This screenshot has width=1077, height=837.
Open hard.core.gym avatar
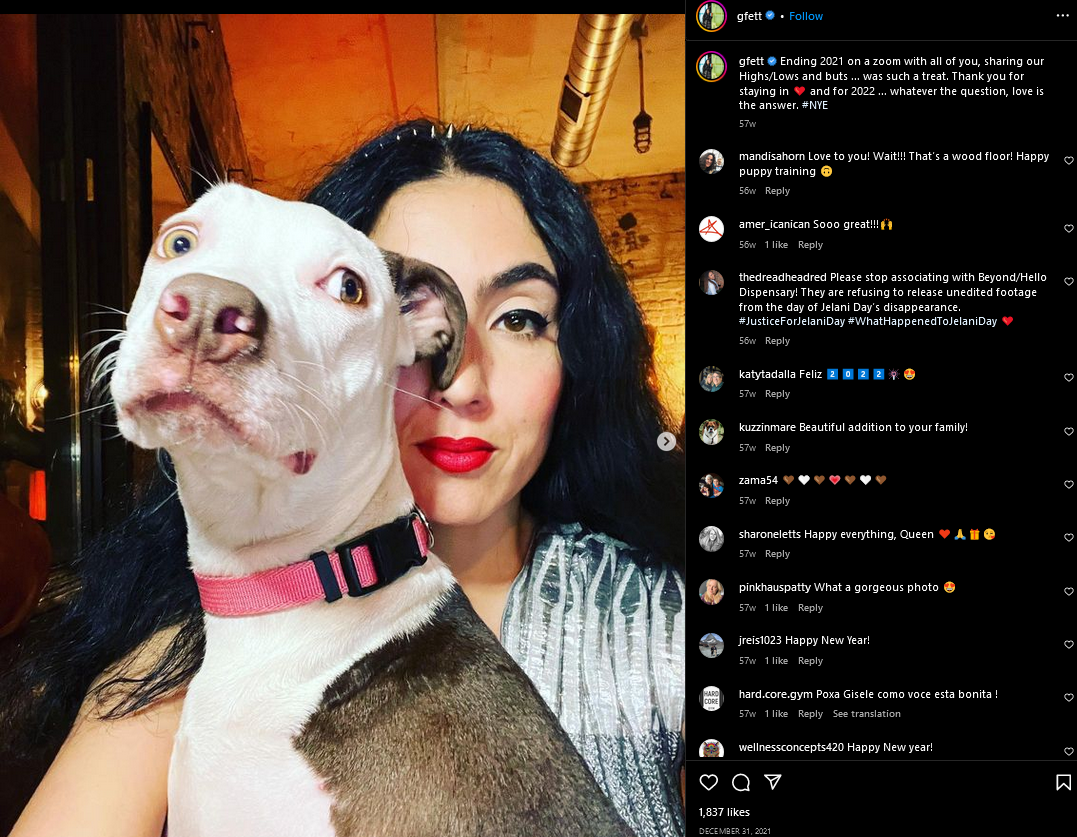[x=711, y=698]
